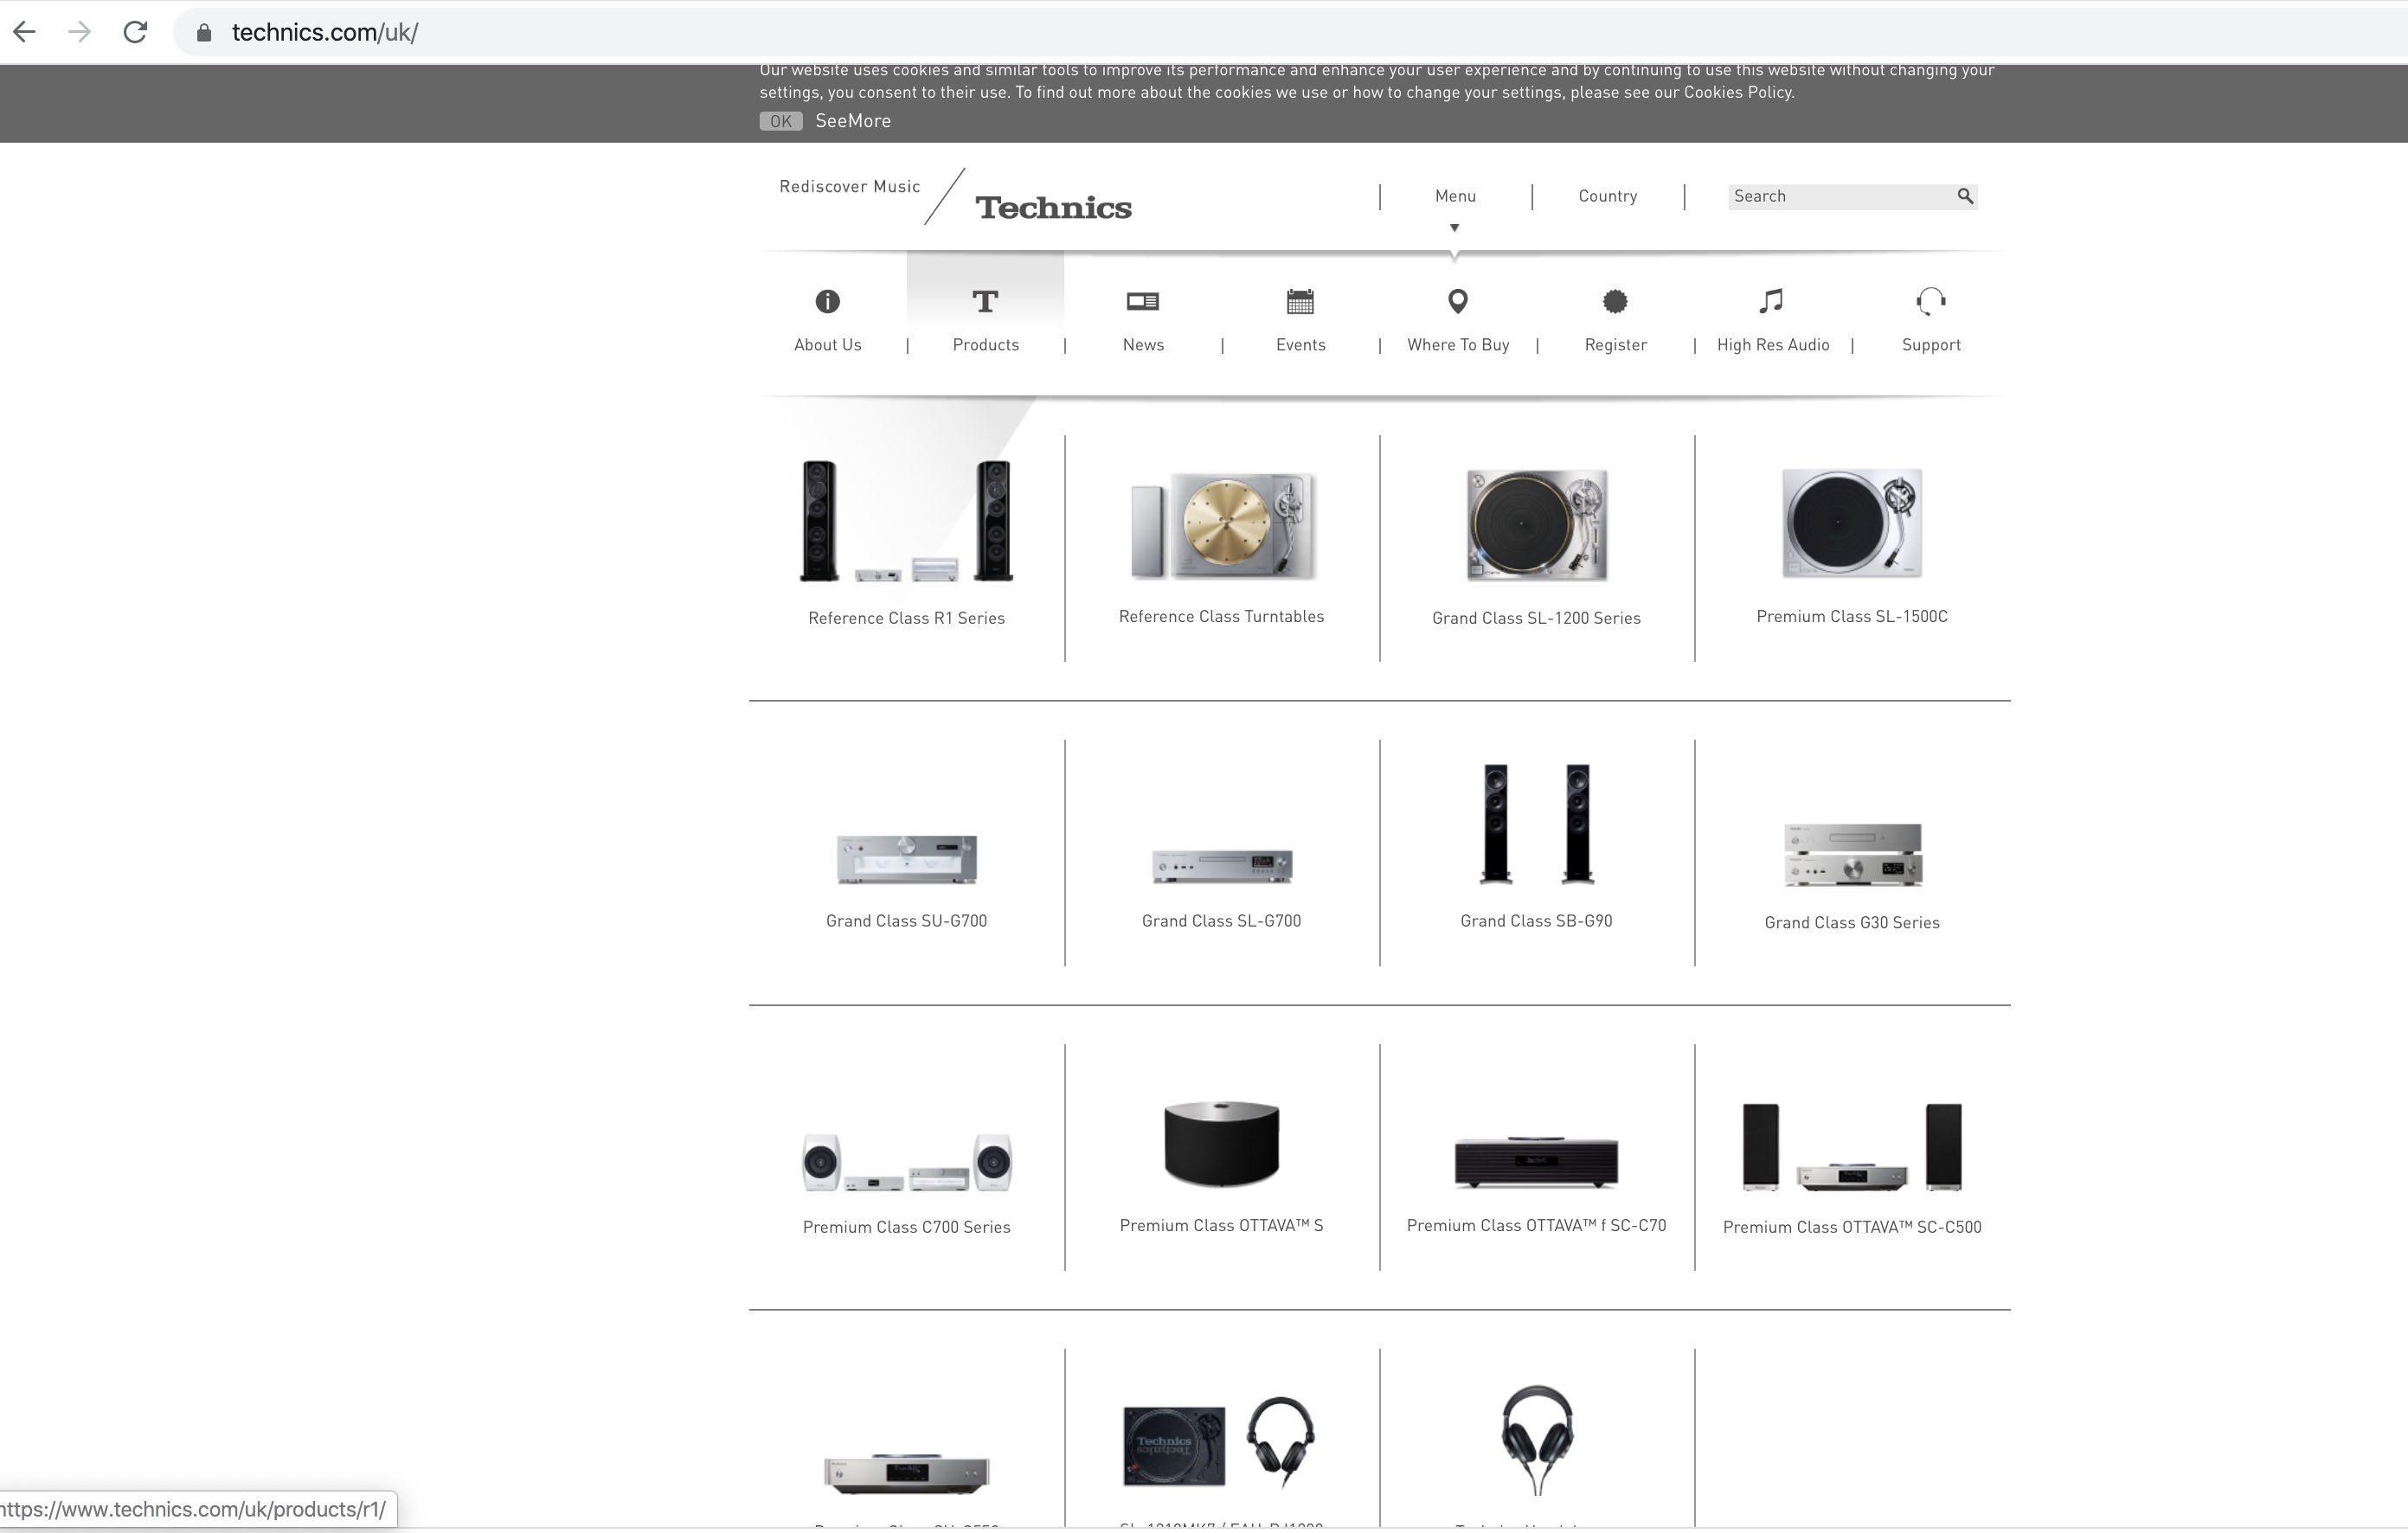Image resolution: width=2408 pixels, height=1533 pixels.
Task: Click the SeeMore cookie link
Action: point(853,121)
